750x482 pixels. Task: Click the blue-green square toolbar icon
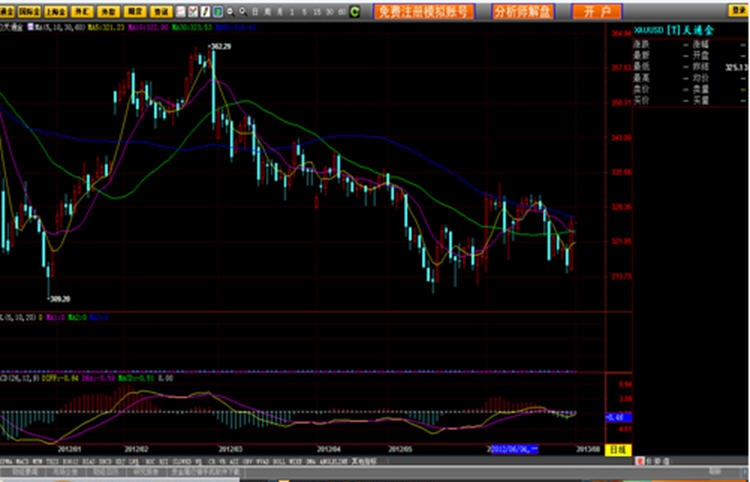pyautogui.click(x=218, y=11)
